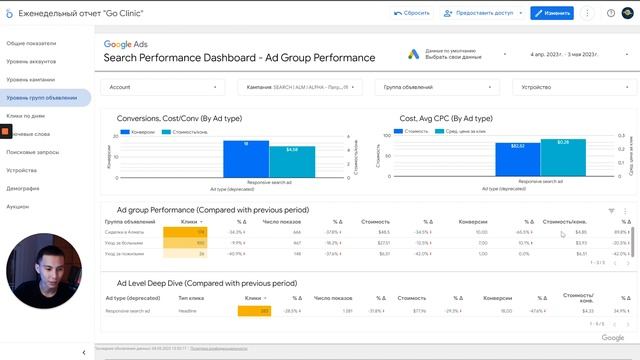The height and width of the screenshot is (360, 640).
Task: Go to next page in Ad Level table
Action: coord(628,324)
